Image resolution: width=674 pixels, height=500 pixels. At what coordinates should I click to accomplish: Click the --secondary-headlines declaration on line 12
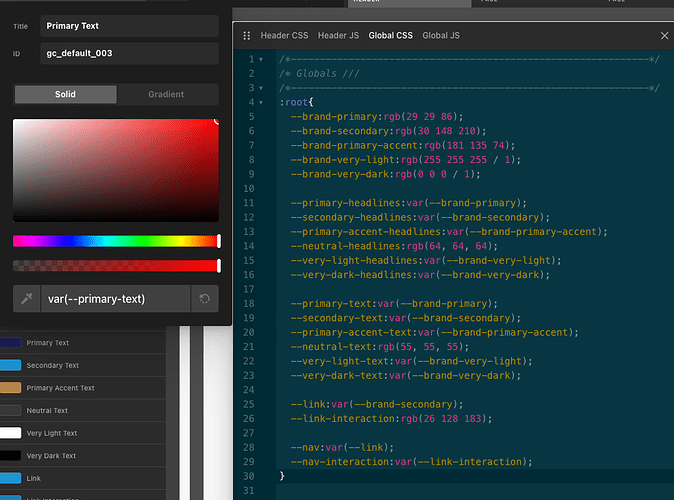point(420,217)
